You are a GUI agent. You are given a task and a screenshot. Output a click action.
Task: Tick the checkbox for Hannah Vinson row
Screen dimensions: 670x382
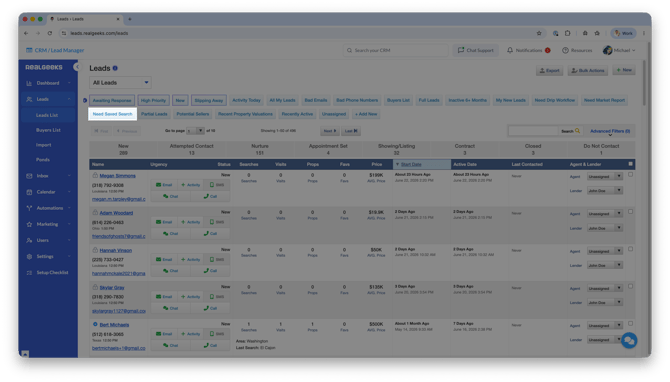(630, 249)
